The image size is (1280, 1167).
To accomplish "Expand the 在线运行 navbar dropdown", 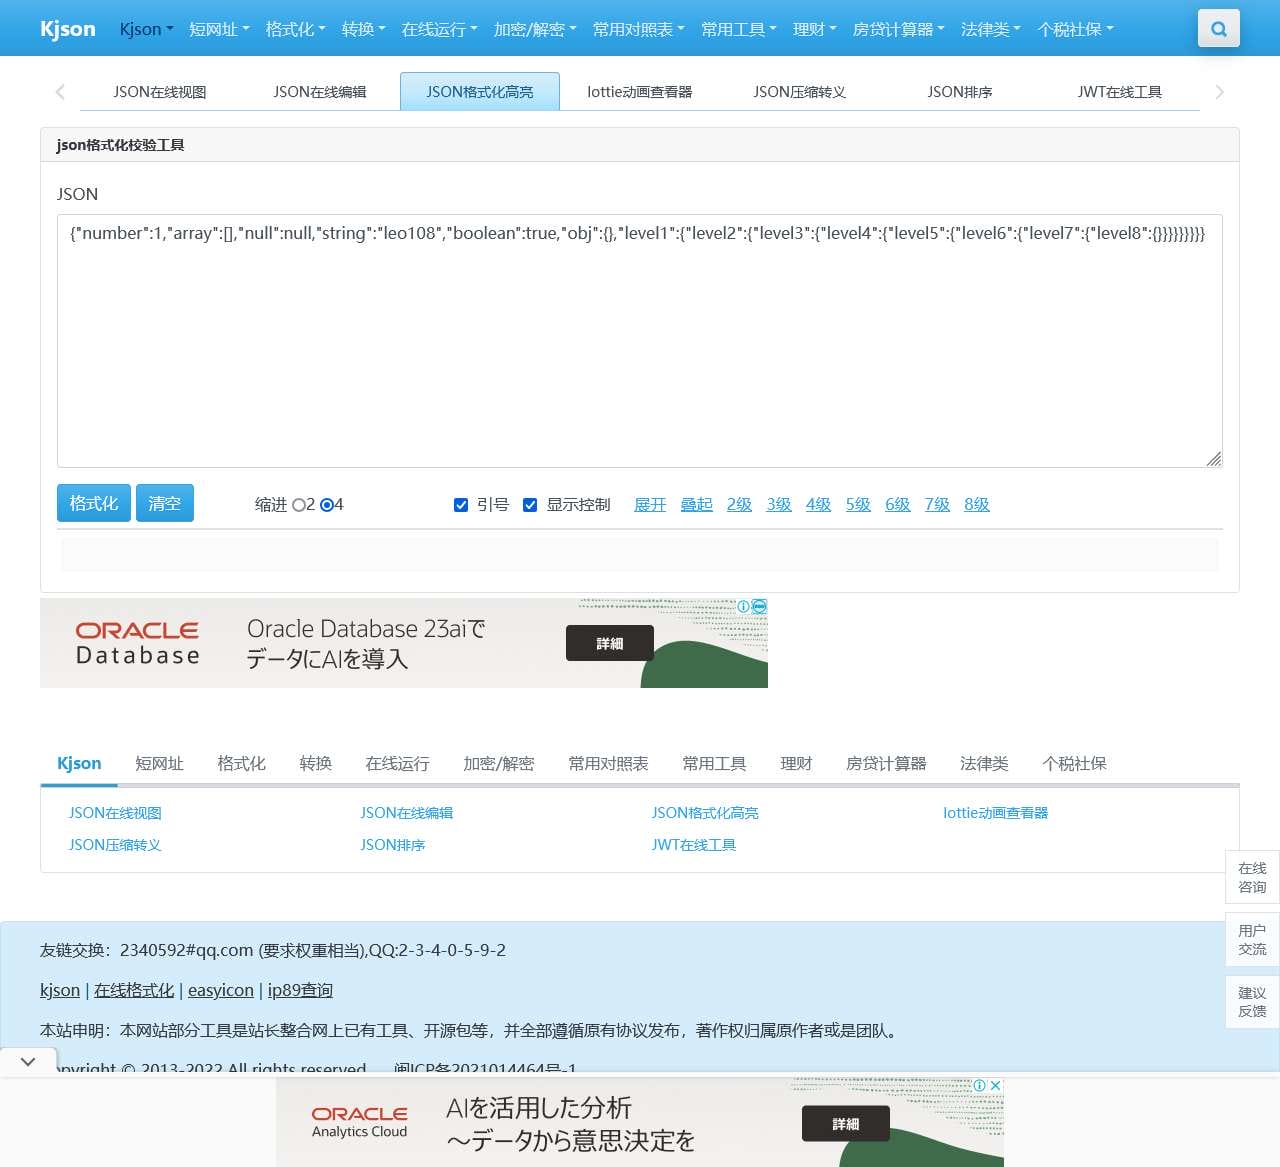I will click(439, 29).
